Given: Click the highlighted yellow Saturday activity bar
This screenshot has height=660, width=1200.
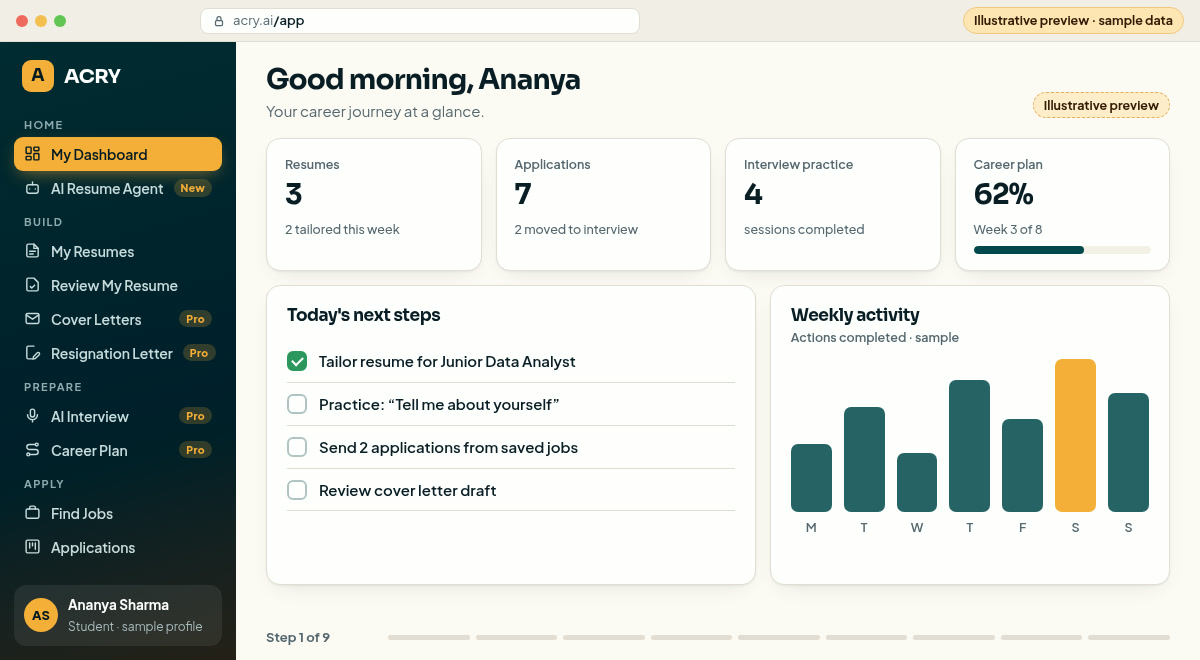Looking at the screenshot, I should pyautogui.click(x=1075, y=436).
